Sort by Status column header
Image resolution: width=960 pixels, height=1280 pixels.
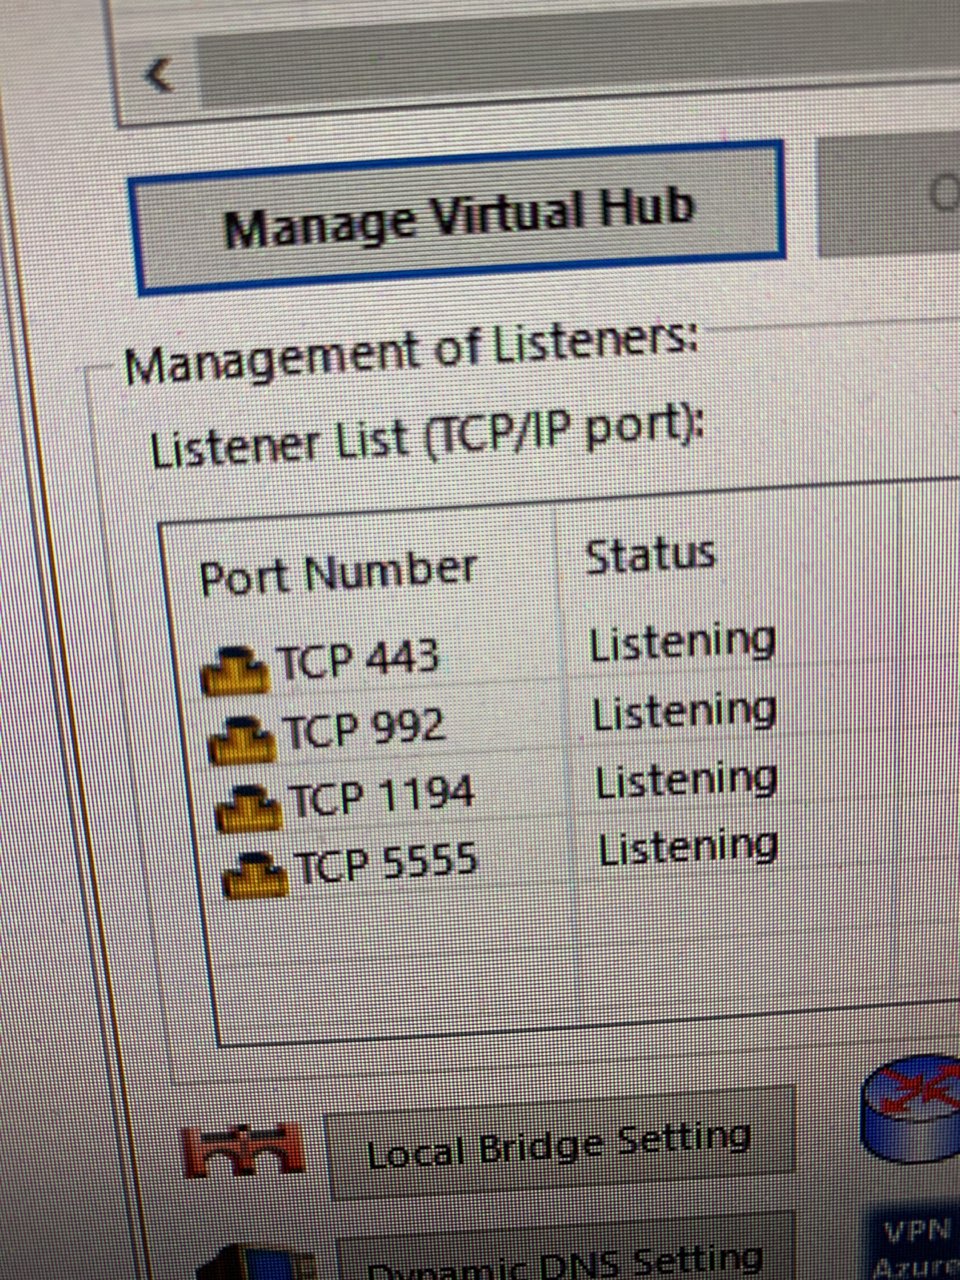pos(650,555)
